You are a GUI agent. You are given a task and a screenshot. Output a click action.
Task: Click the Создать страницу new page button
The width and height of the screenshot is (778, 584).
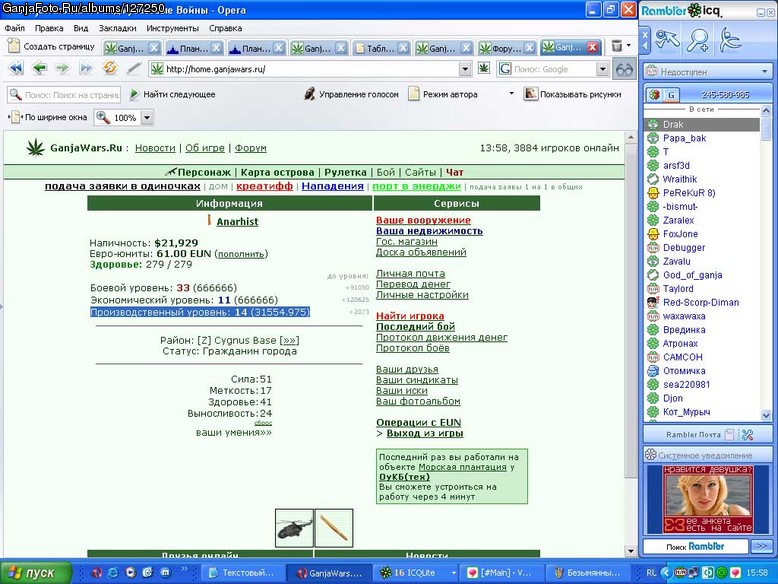(x=51, y=46)
